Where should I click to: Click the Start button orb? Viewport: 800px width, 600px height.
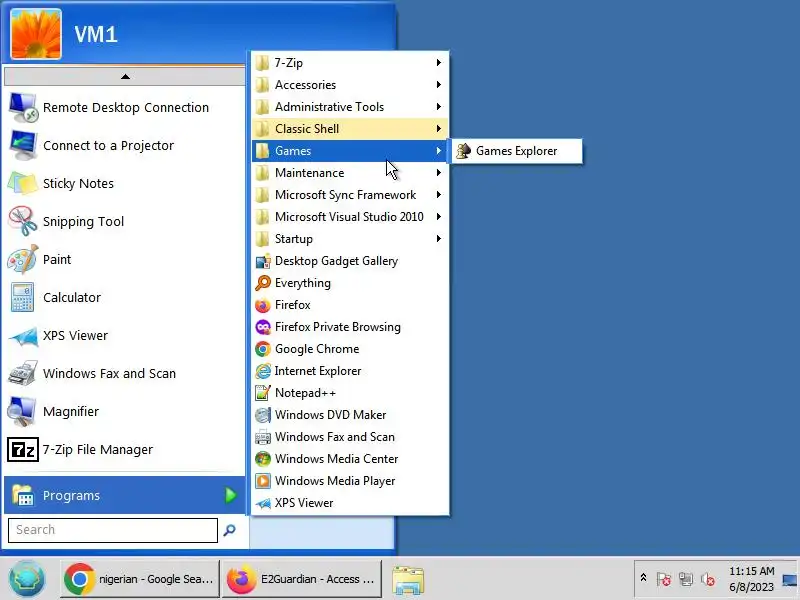pyautogui.click(x=27, y=579)
